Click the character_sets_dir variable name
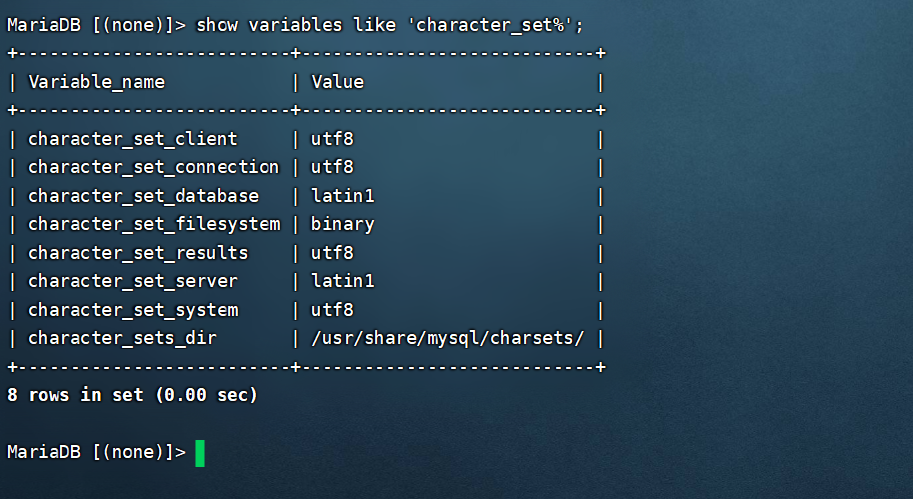This screenshot has height=499, width=913. [122, 338]
